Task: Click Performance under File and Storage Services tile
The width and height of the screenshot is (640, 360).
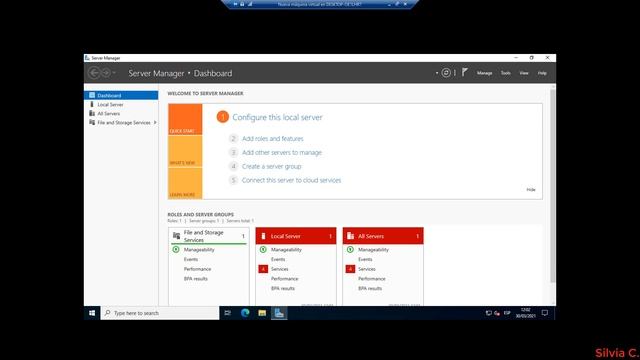Action: point(197,269)
